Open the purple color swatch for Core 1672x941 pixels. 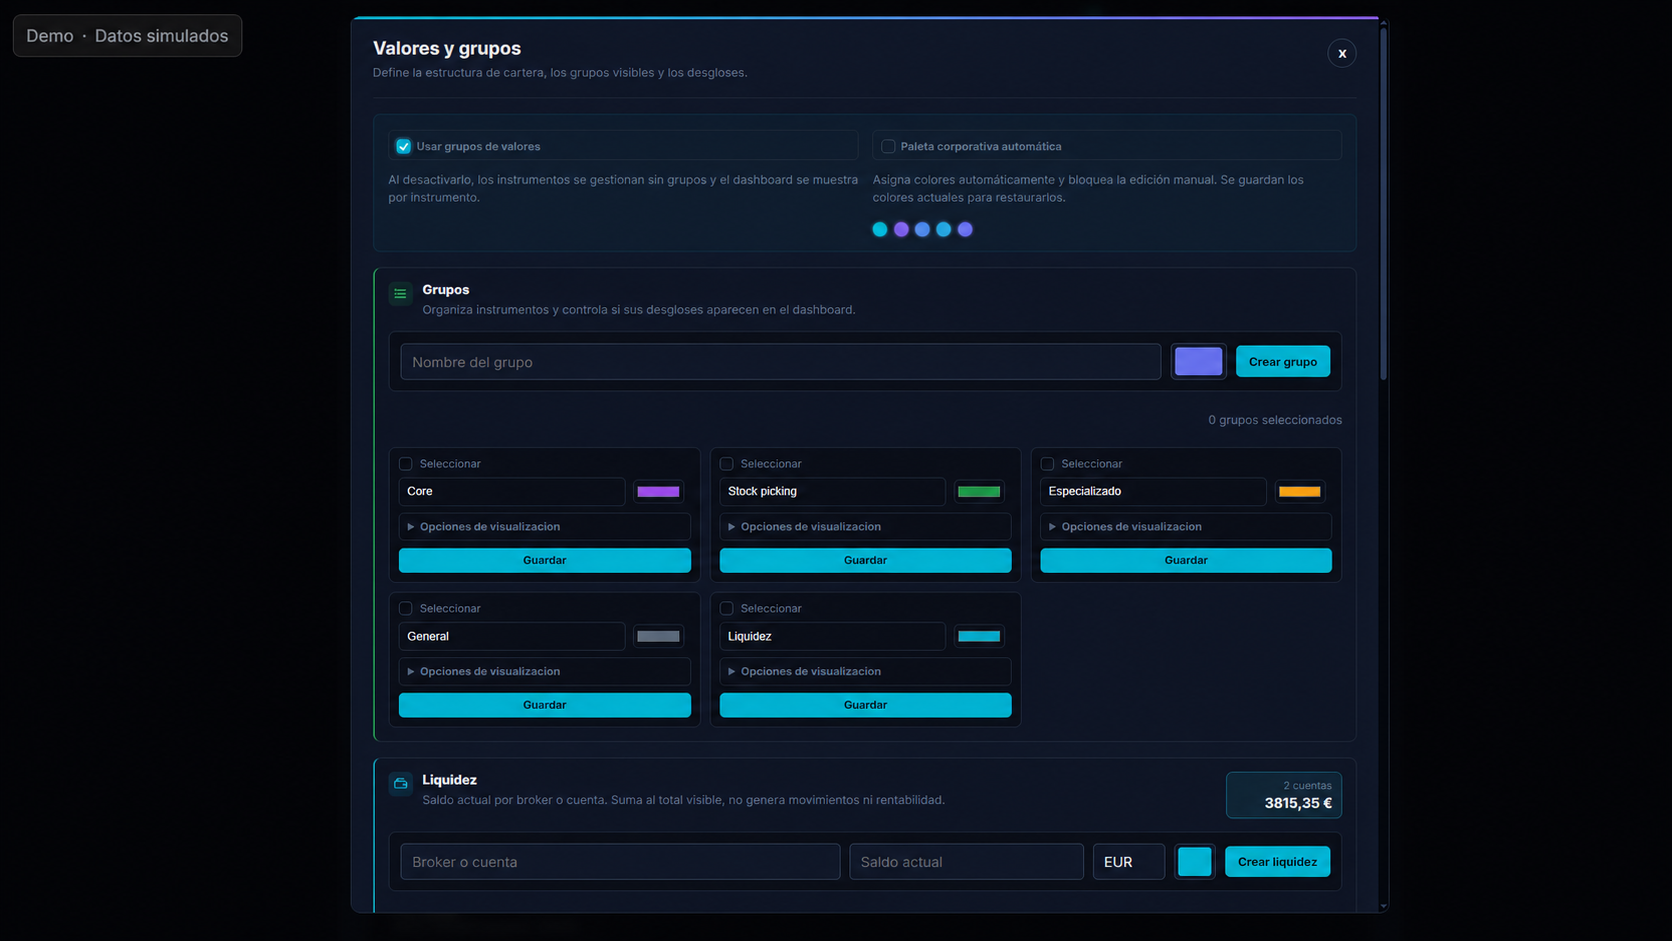click(x=658, y=491)
